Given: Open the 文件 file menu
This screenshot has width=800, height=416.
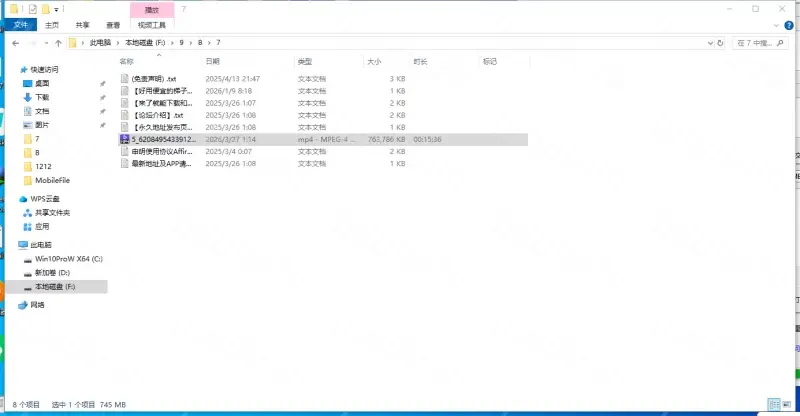Looking at the screenshot, I should 20,25.
